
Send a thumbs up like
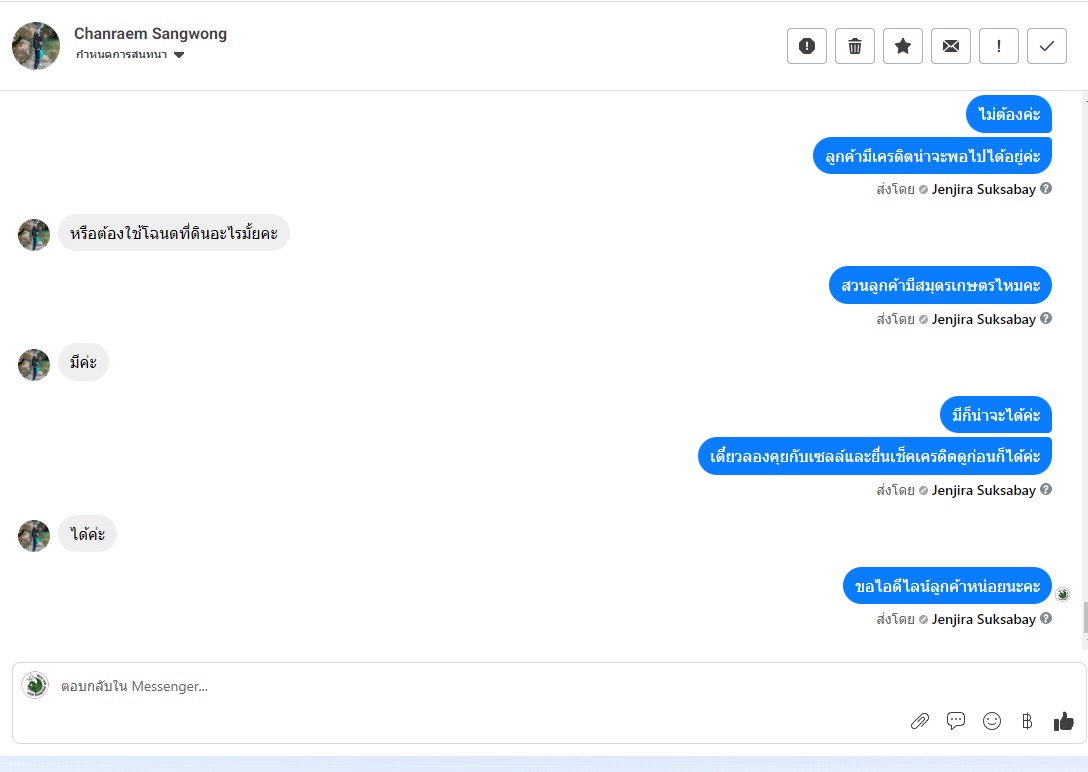1064,721
